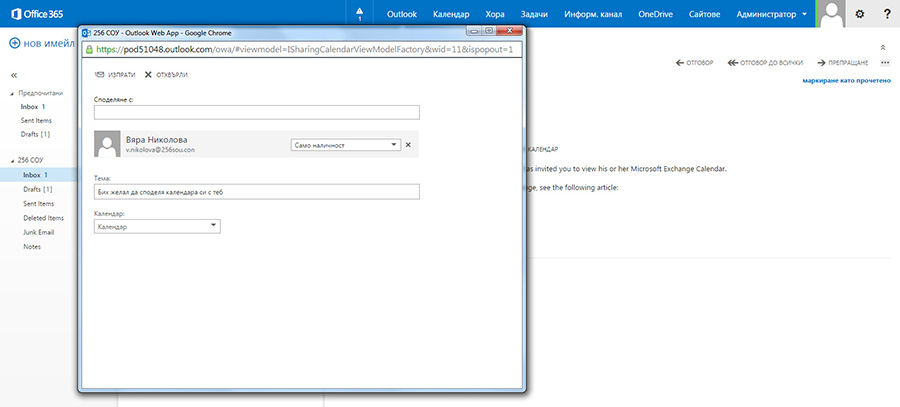This screenshot has height=407, width=900.
Task: Open Хора in the top navigation
Action: (x=495, y=14)
